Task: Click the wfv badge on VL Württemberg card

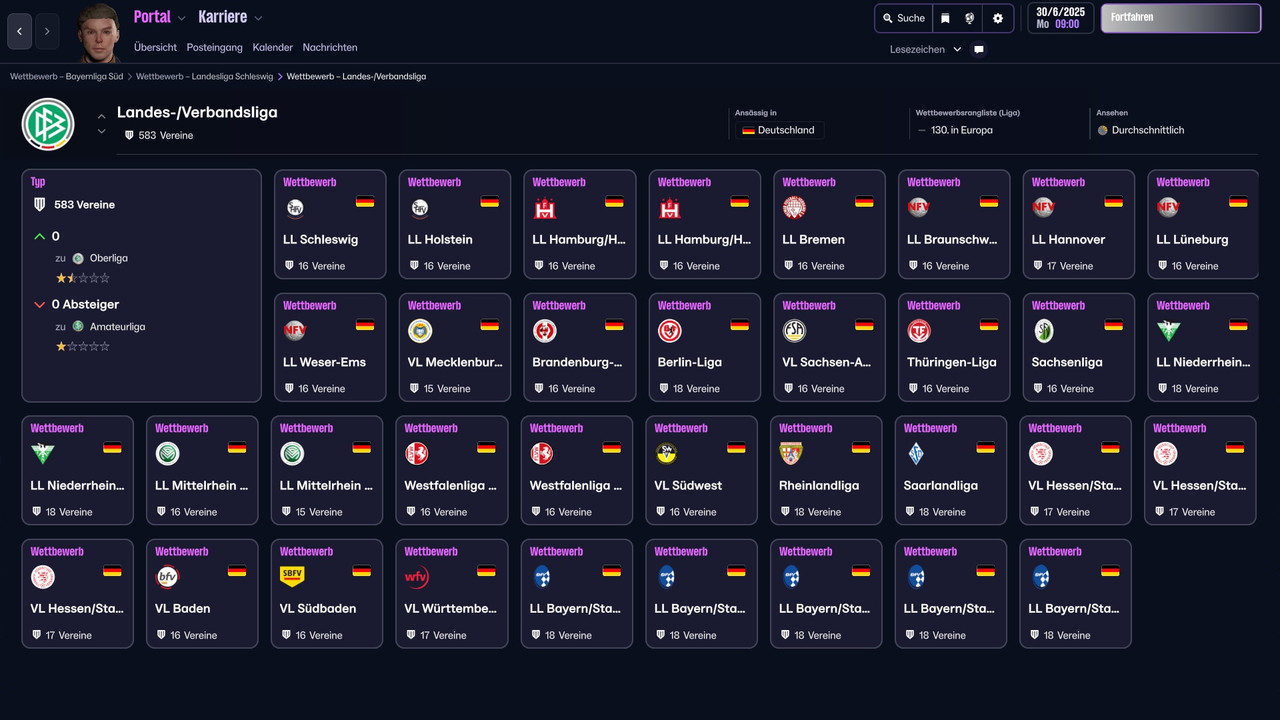Action: coord(417,577)
